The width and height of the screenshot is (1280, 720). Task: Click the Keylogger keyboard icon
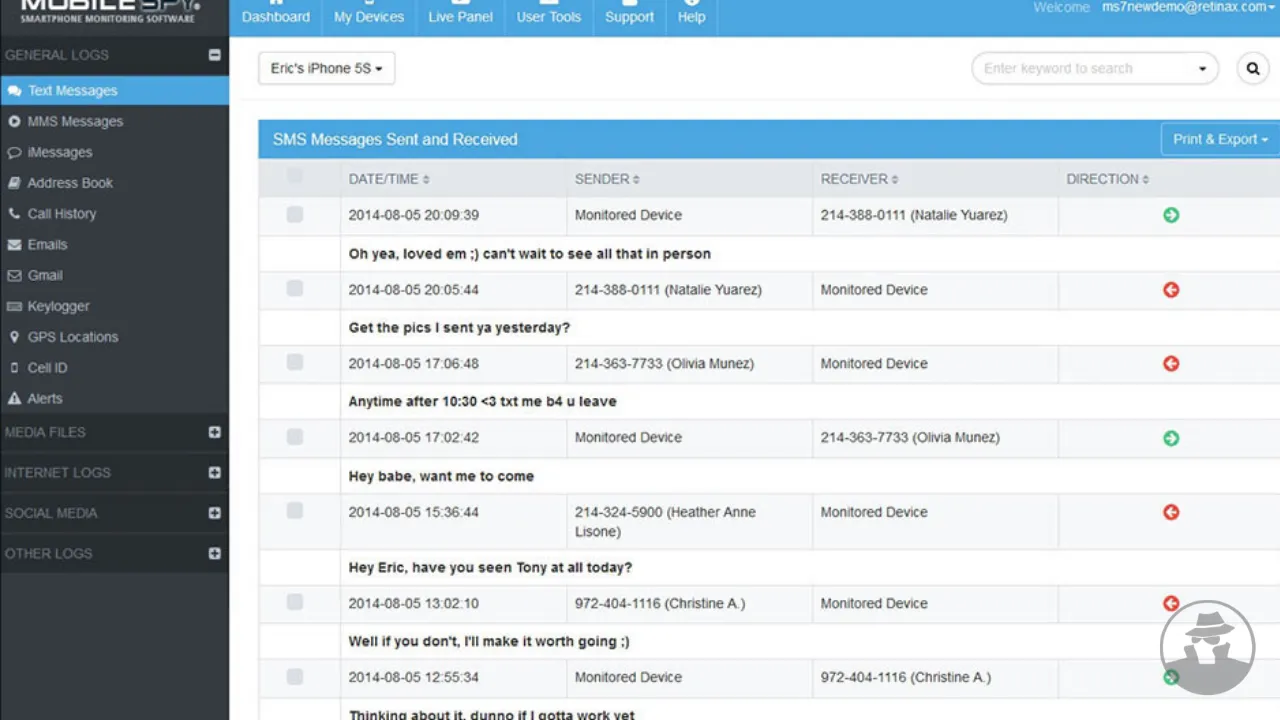click(x=14, y=306)
